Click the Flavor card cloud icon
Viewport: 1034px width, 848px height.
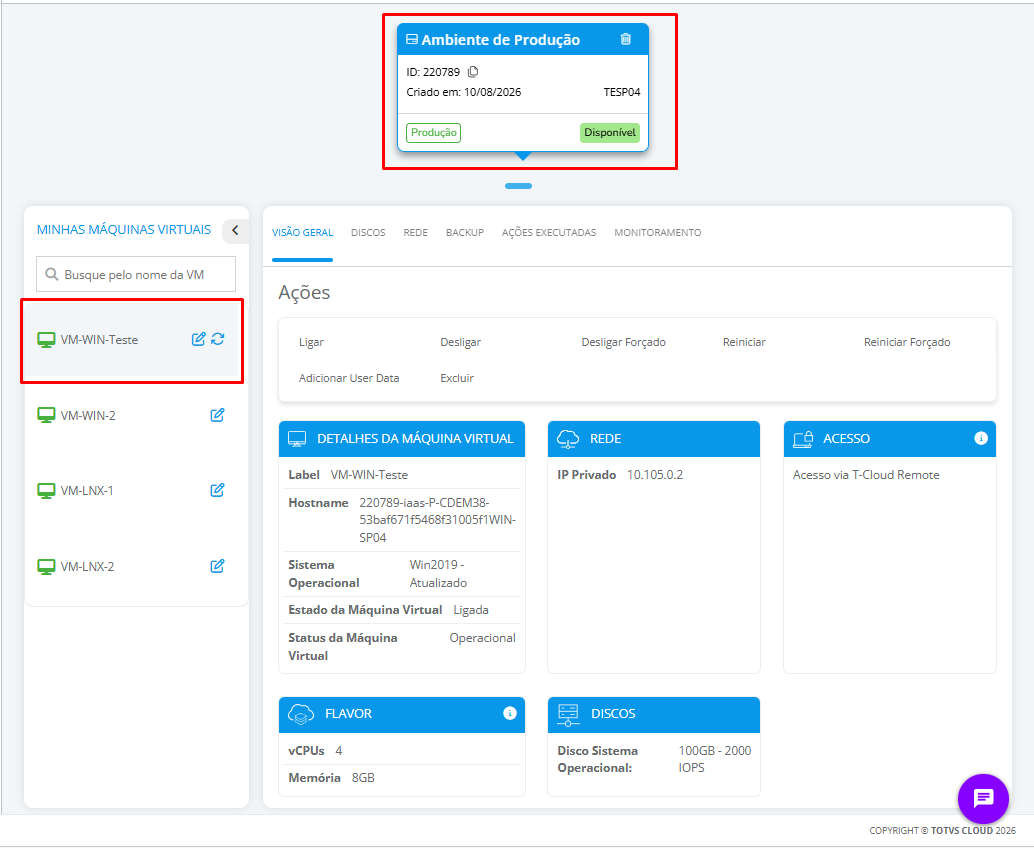(301, 714)
